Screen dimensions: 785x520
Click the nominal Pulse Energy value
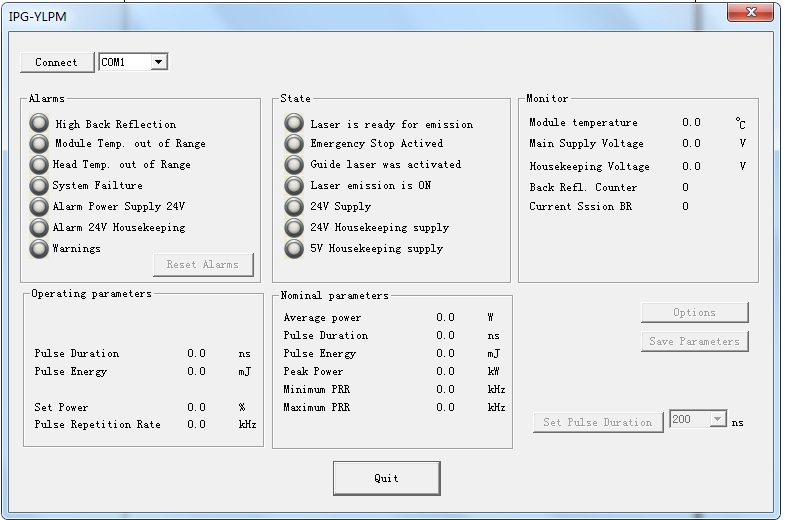tap(446, 353)
